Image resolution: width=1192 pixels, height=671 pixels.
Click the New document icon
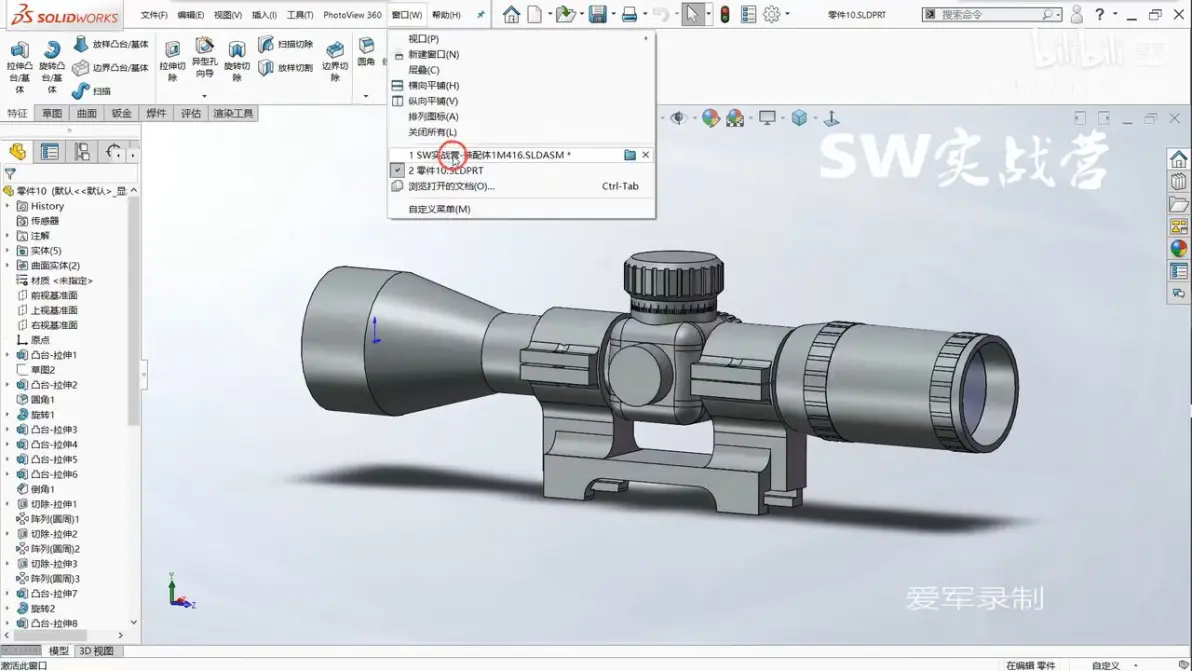point(534,14)
